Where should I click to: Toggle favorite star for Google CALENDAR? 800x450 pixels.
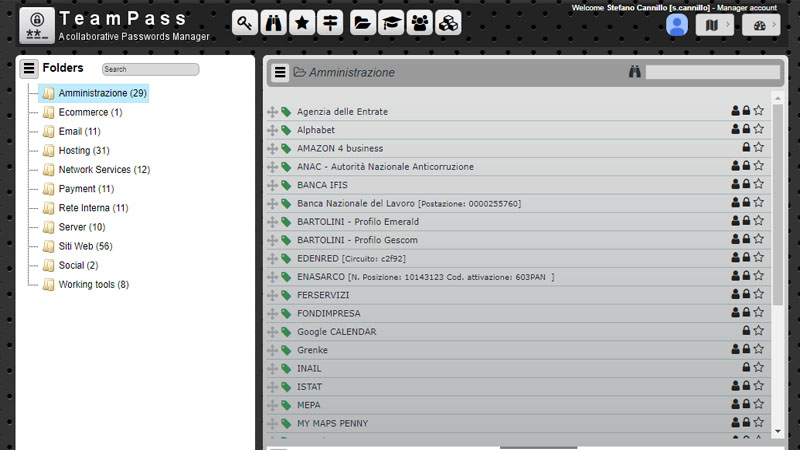point(758,331)
